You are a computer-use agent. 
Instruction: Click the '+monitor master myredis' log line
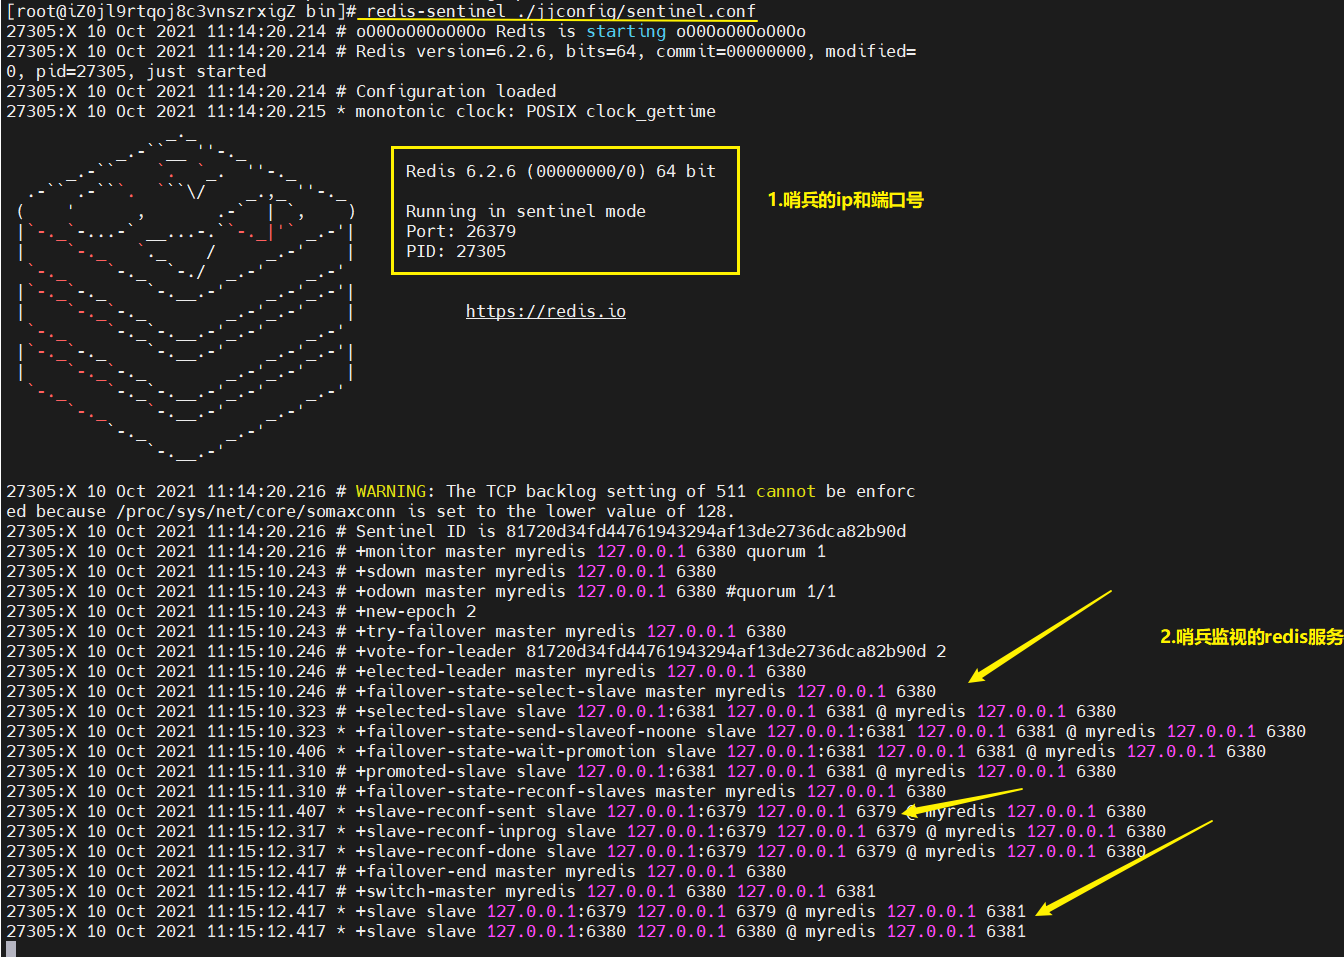416,551
